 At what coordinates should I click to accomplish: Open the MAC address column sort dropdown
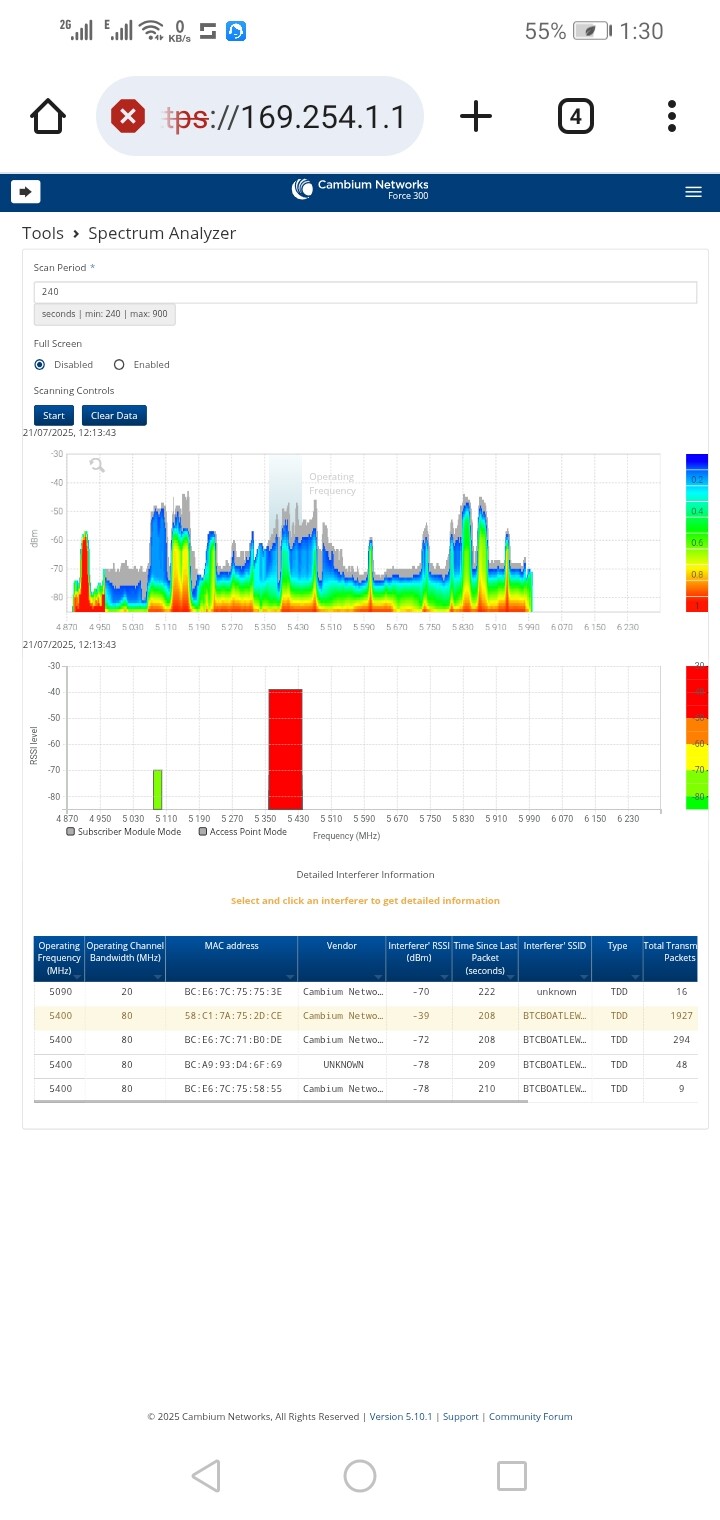click(290, 976)
